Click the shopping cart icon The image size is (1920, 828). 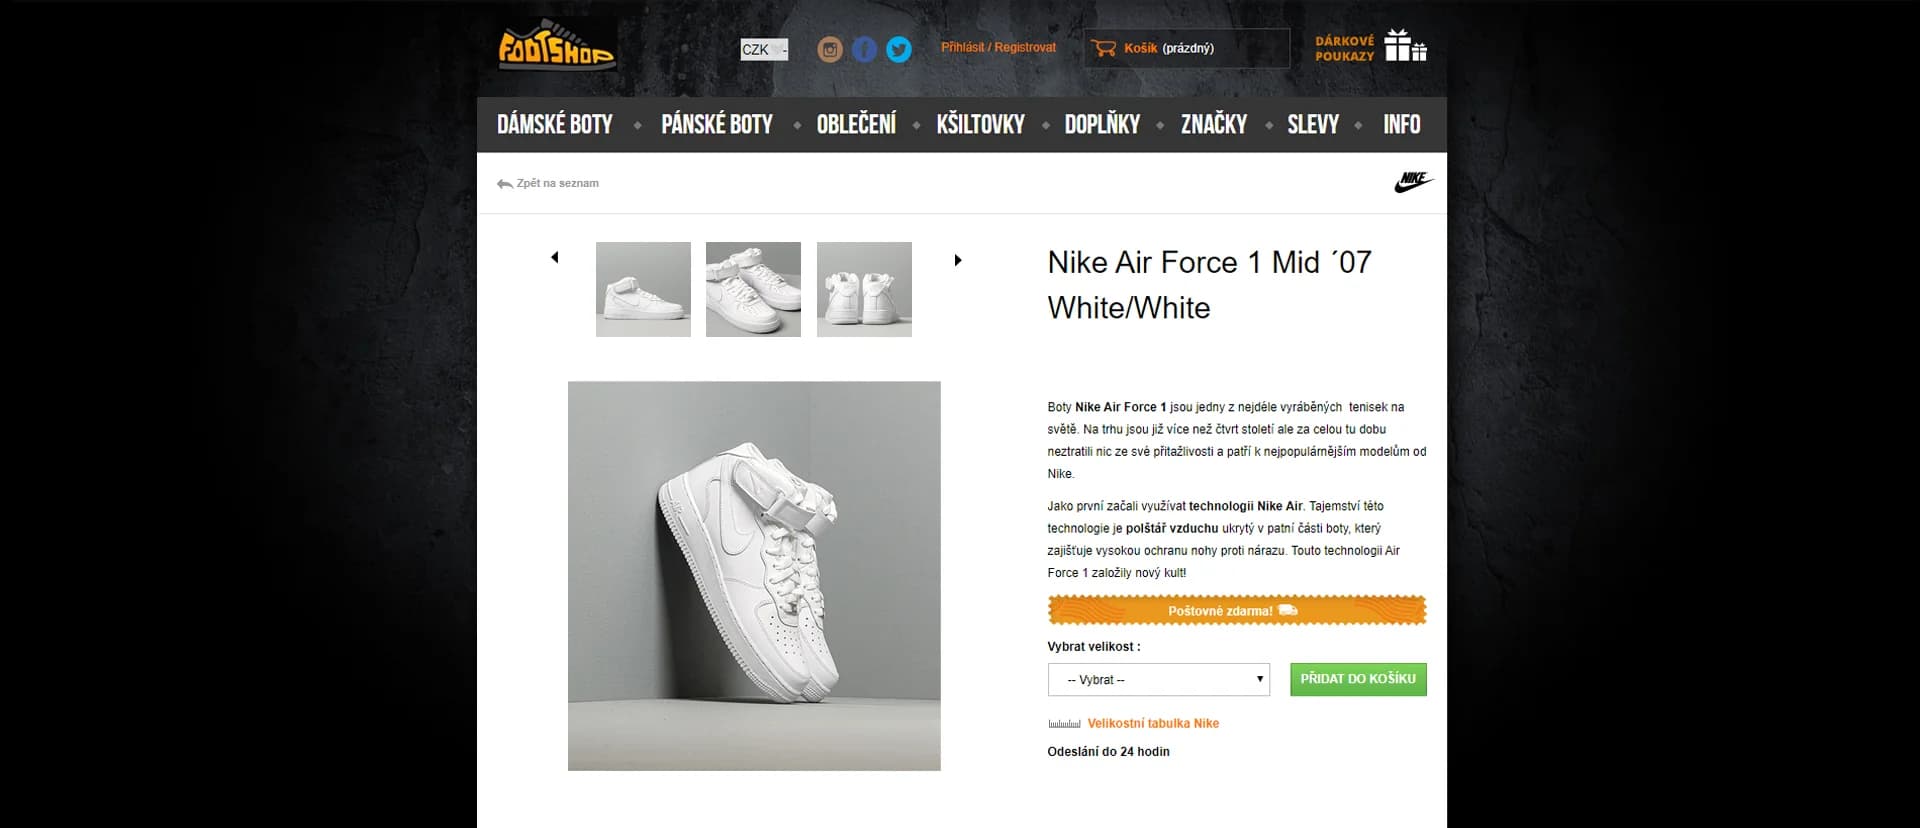[x=1104, y=48]
